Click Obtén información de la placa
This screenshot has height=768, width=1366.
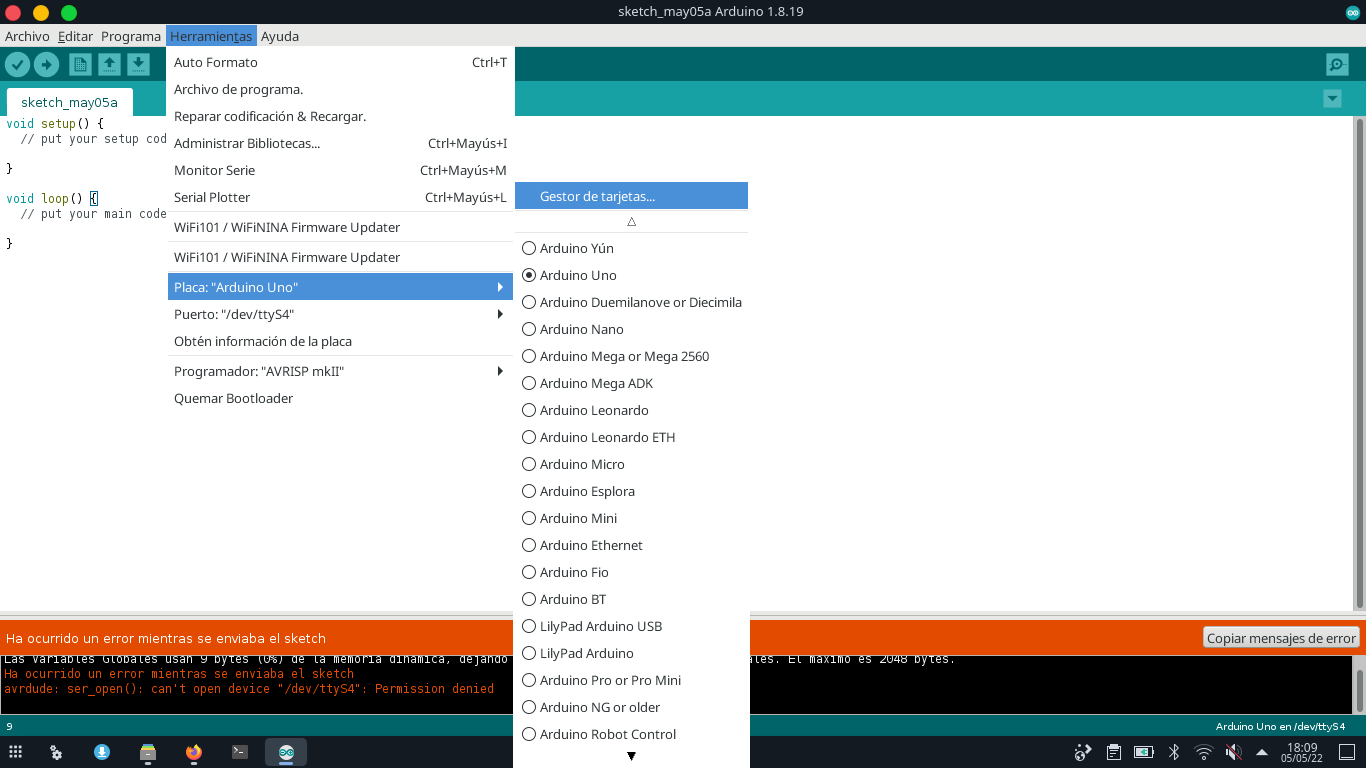(x=340, y=341)
